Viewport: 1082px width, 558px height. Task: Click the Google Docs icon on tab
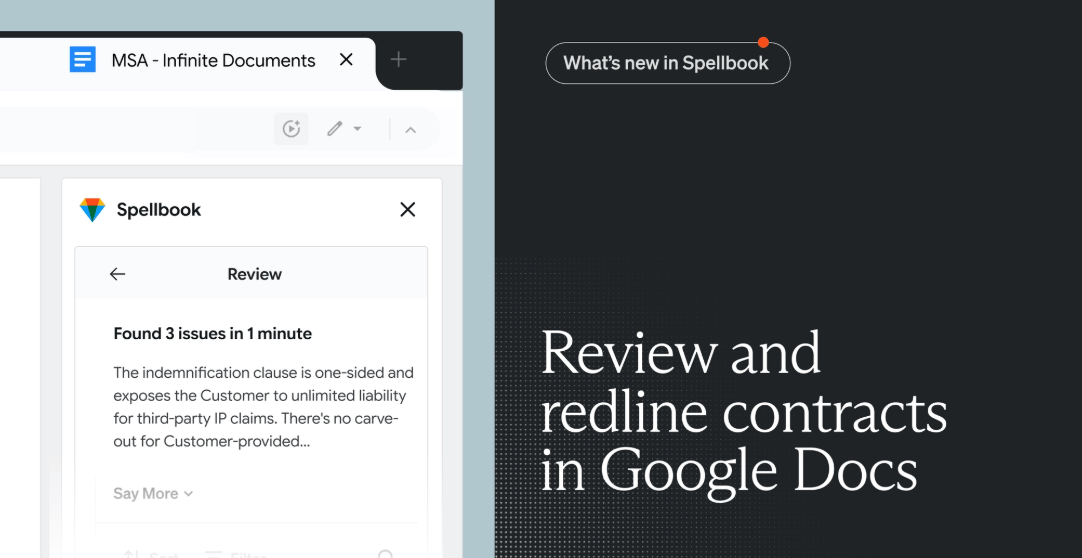(x=83, y=60)
